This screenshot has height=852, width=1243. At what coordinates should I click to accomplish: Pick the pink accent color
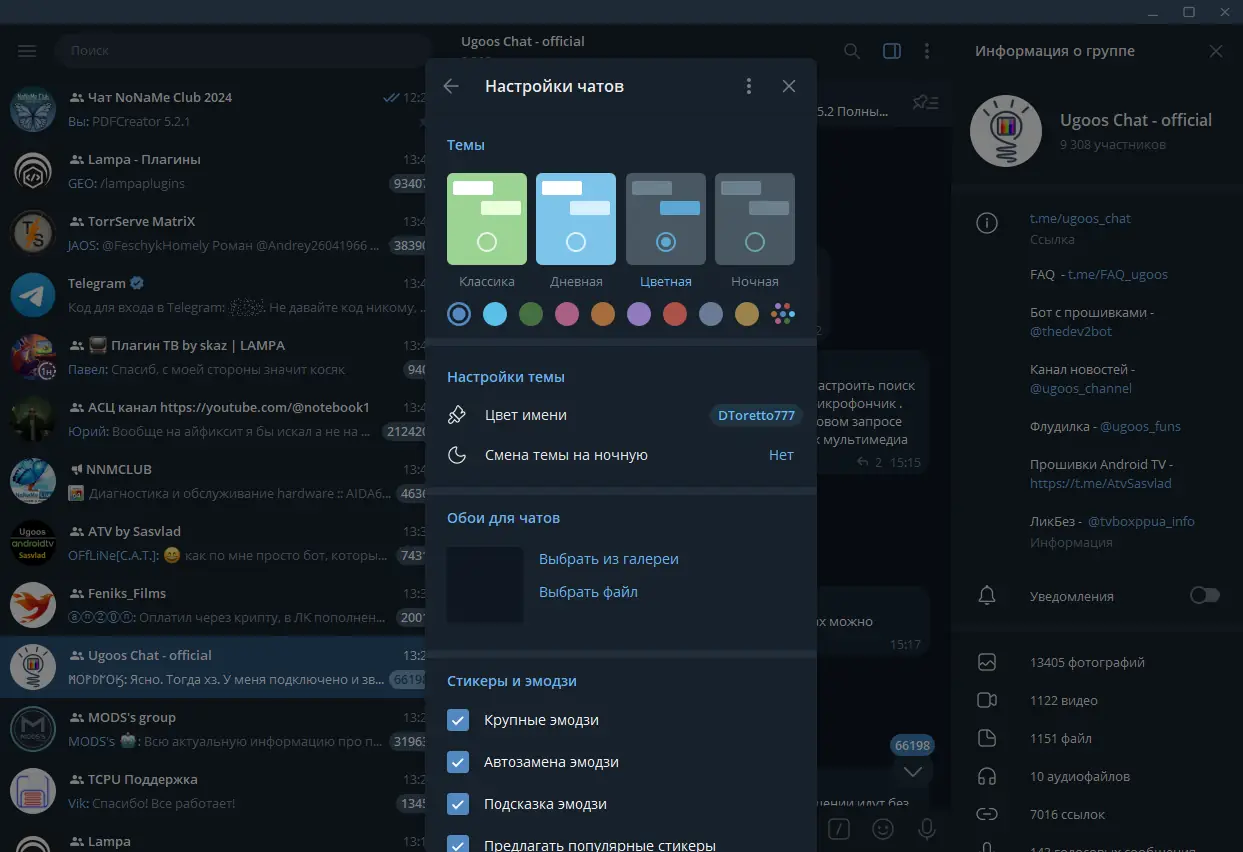tap(567, 314)
